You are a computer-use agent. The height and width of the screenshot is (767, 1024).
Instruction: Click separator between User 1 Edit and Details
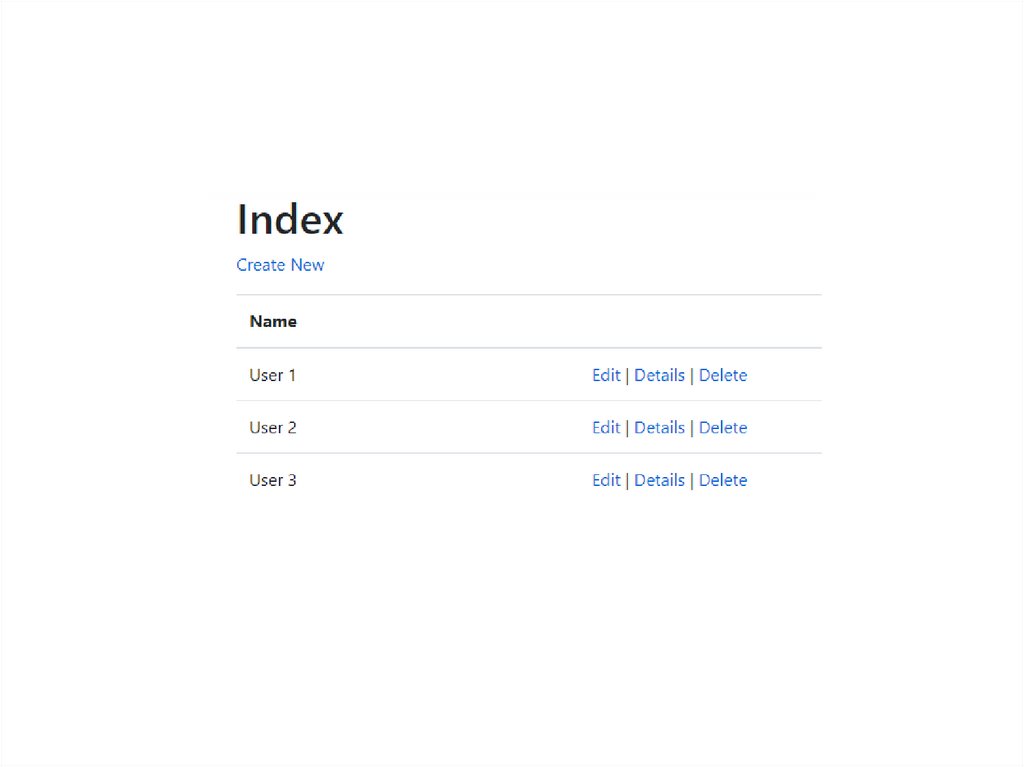point(628,376)
